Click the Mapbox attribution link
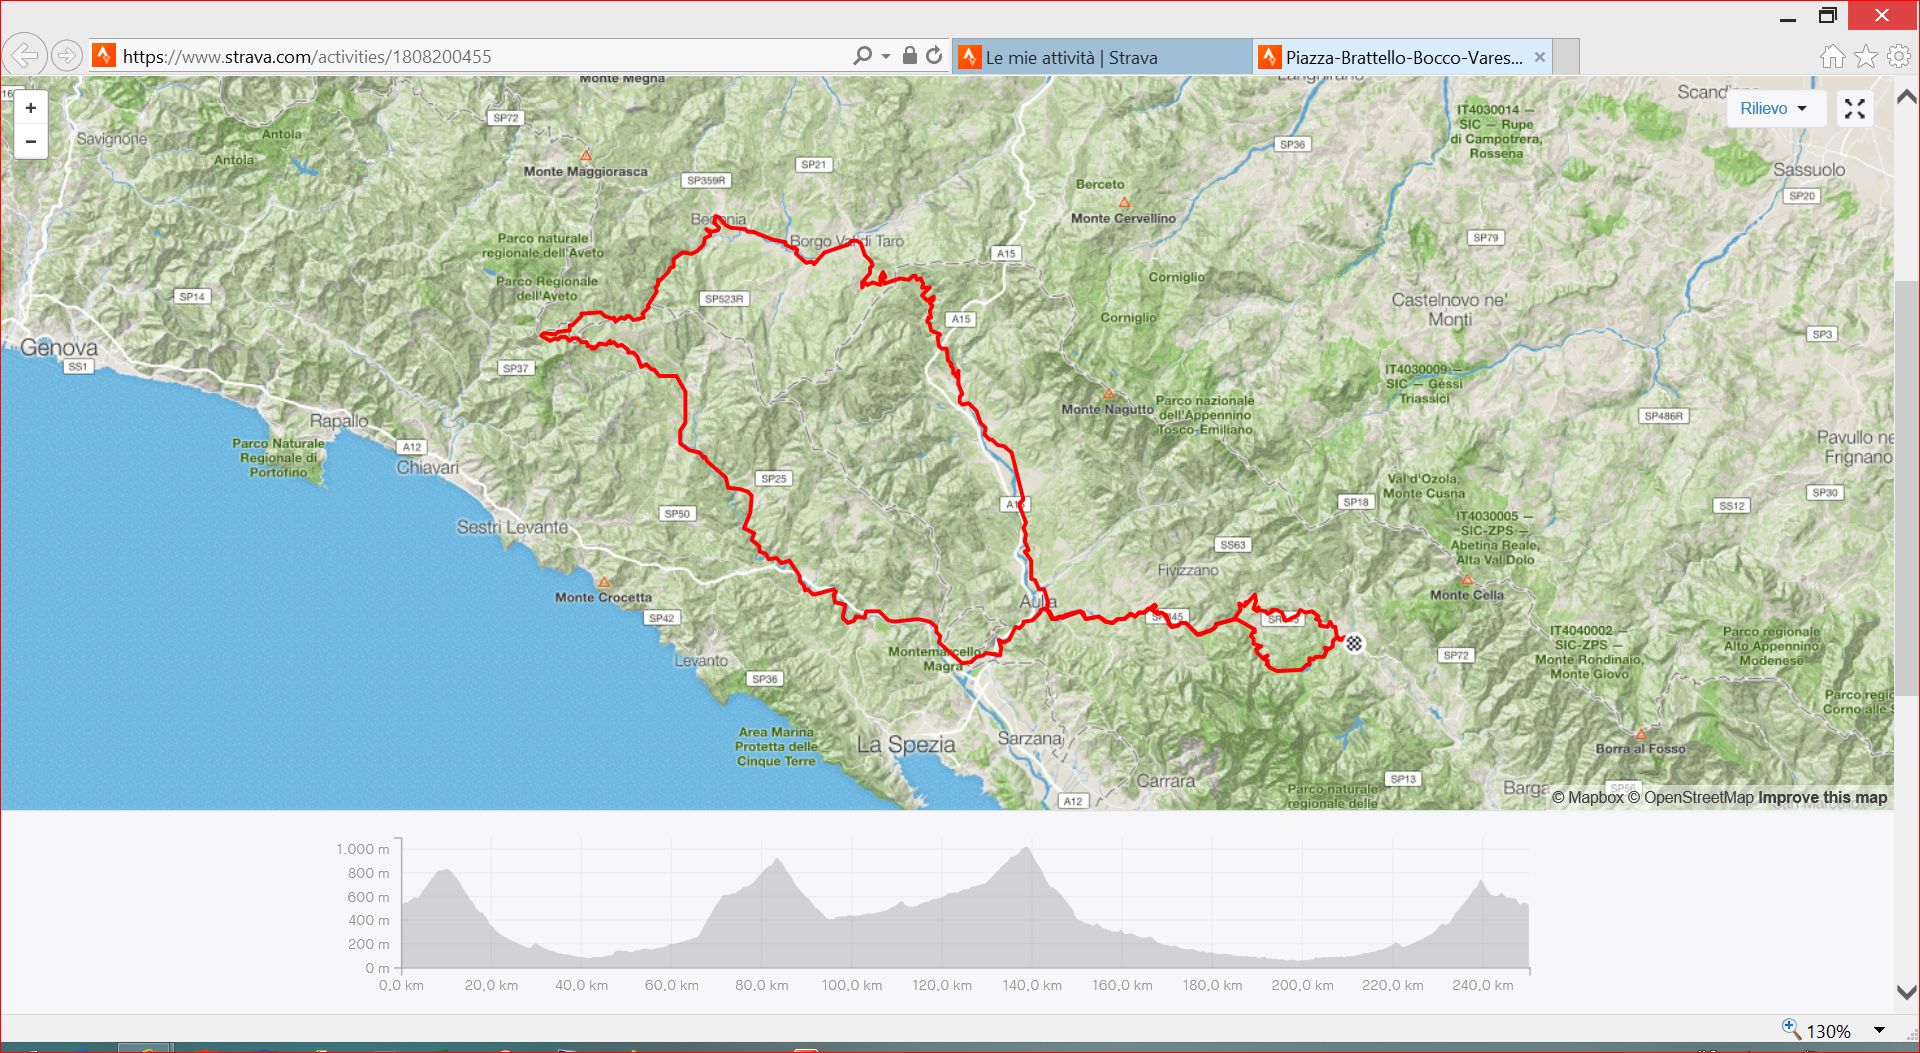The image size is (1920, 1053). [1588, 797]
